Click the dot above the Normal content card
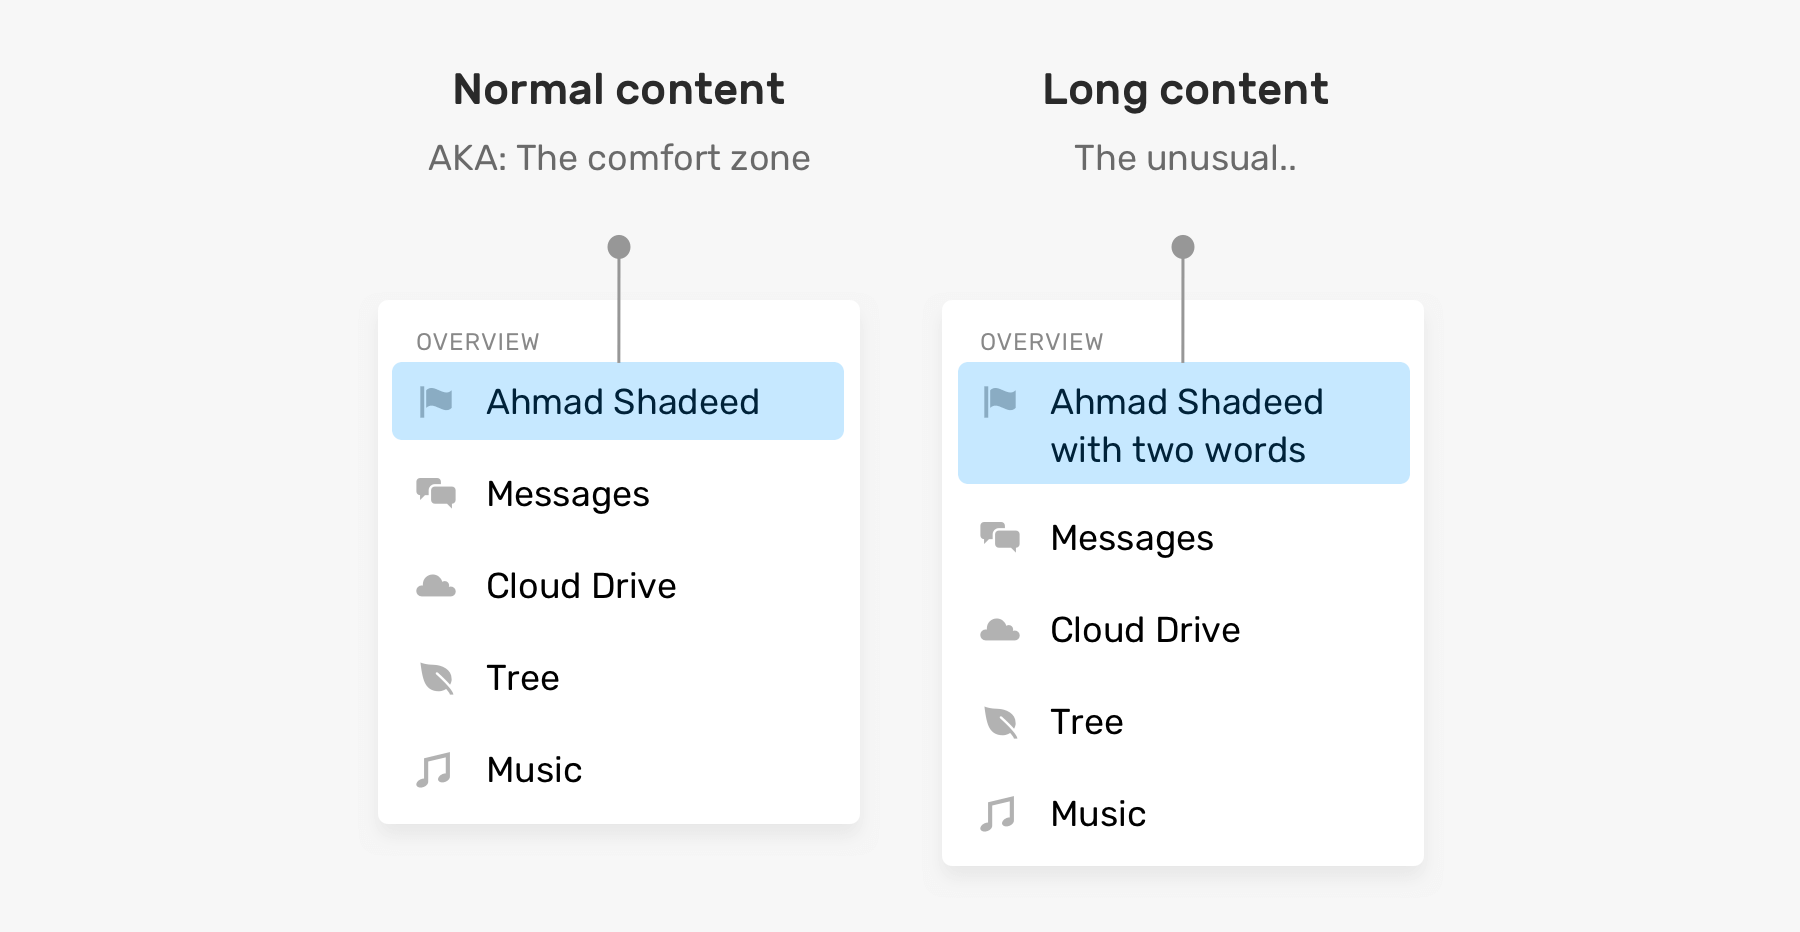Image resolution: width=1800 pixels, height=932 pixels. point(618,245)
